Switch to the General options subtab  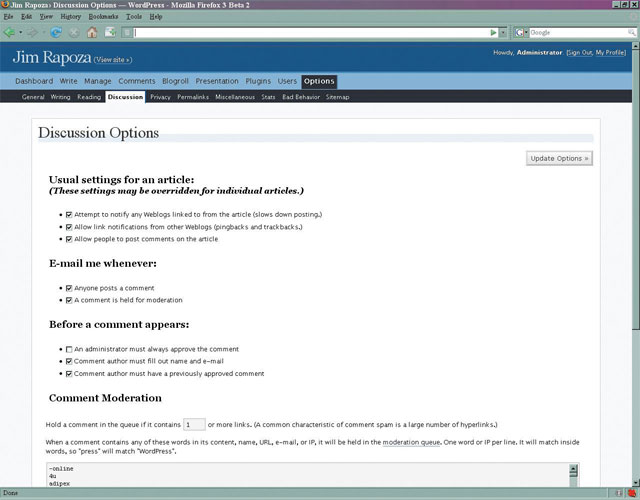[x=33, y=97]
